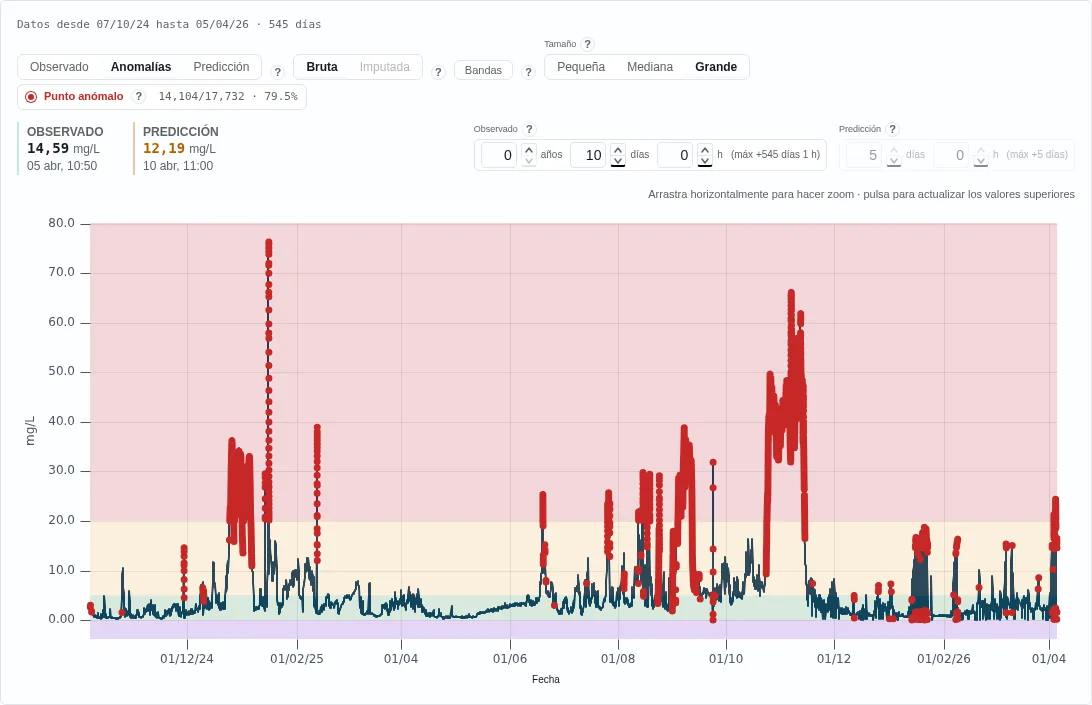The width and height of the screenshot is (1092, 705).
Task: Focus the observed hours input field
Action: pos(676,155)
